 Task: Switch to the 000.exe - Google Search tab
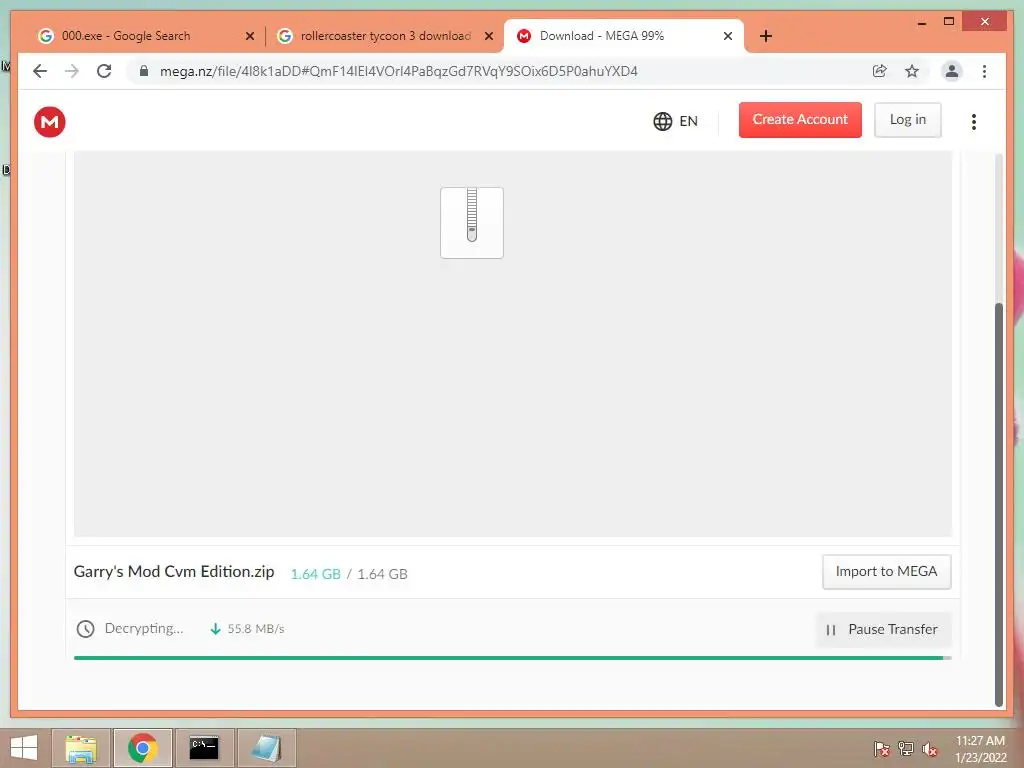pyautogui.click(x=146, y=36)
